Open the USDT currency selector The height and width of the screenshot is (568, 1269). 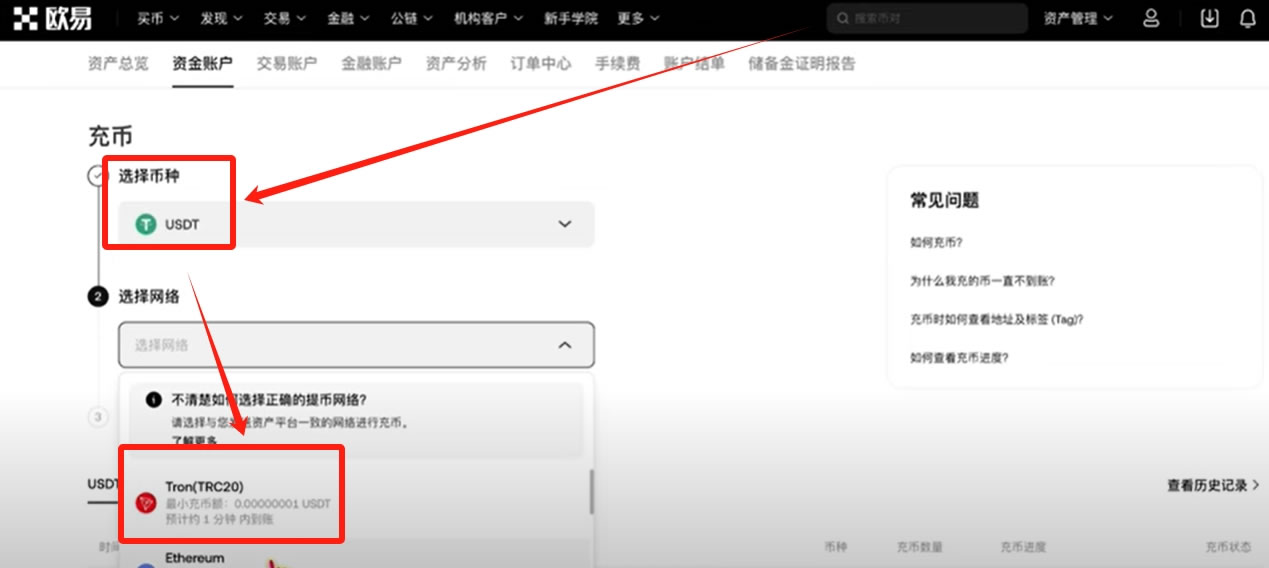click(356, 224)
